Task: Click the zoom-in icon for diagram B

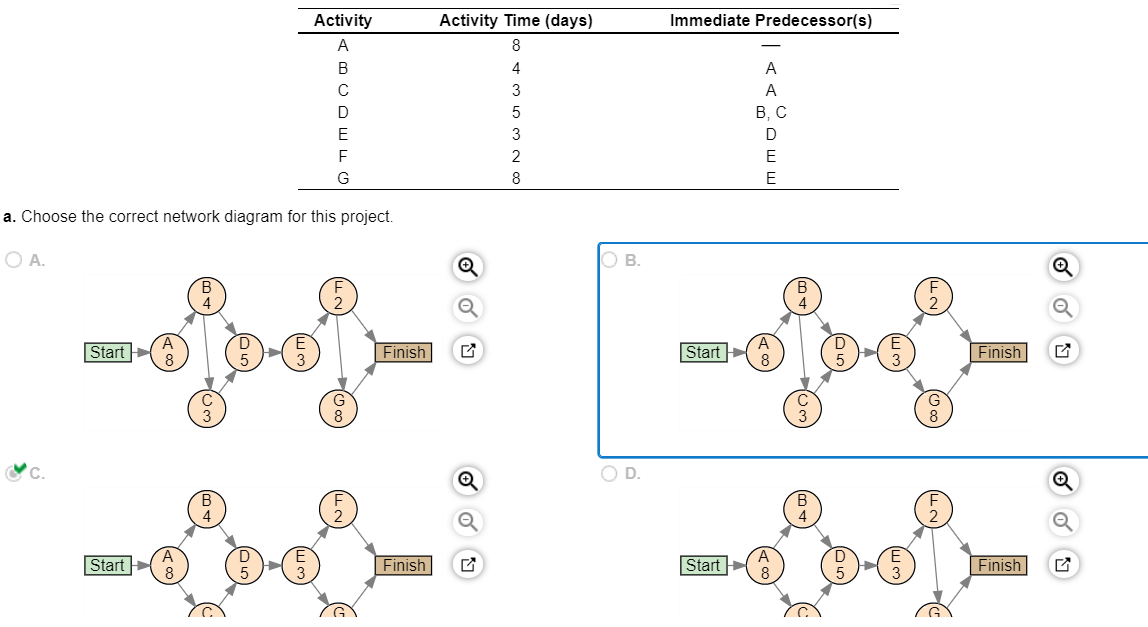Action: pos(1063,267)
